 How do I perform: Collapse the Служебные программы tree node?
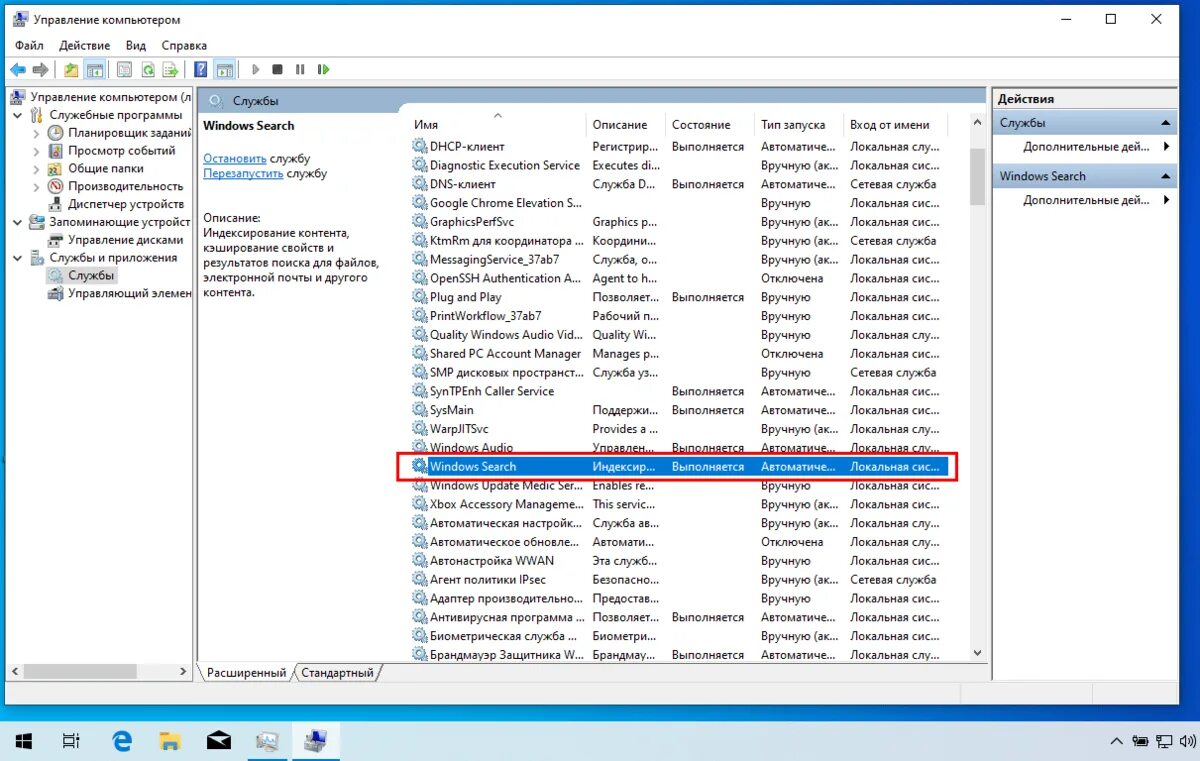click(x=19, y=115)
